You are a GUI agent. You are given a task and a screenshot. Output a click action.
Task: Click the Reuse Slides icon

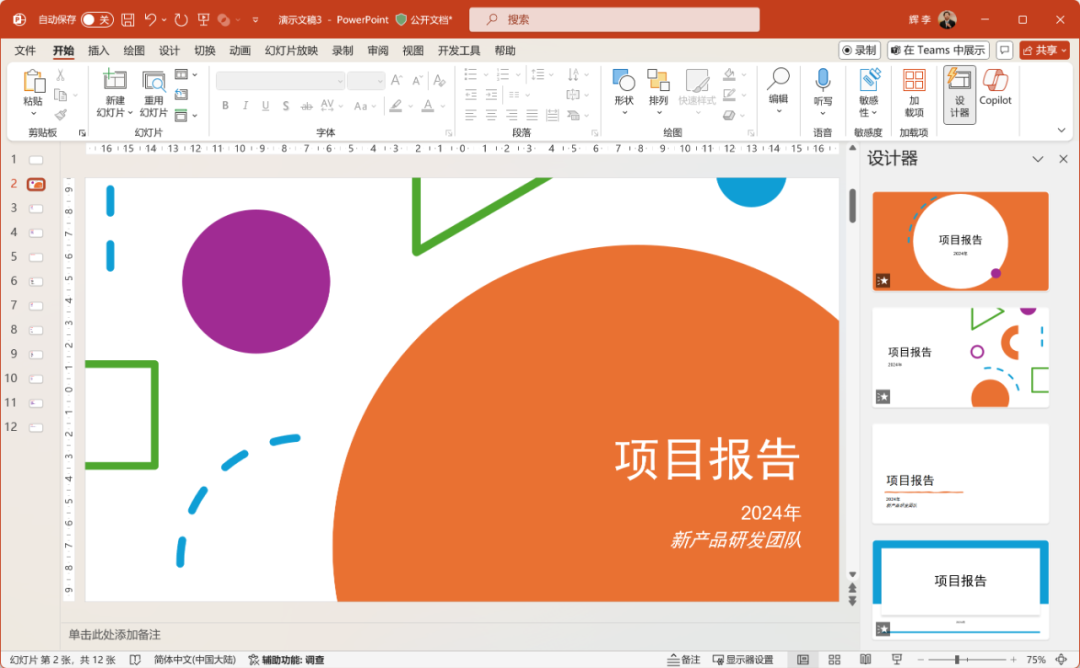pyautogui.click(x=154, y=81)
